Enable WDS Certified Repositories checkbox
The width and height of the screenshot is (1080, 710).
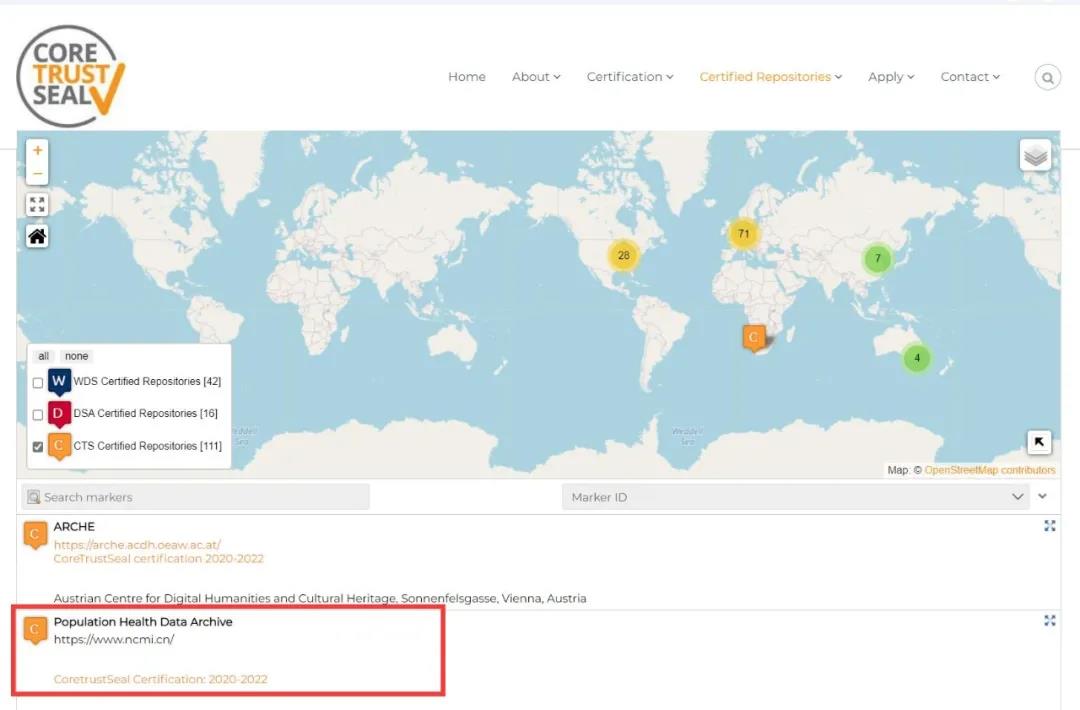coord(38,382)
